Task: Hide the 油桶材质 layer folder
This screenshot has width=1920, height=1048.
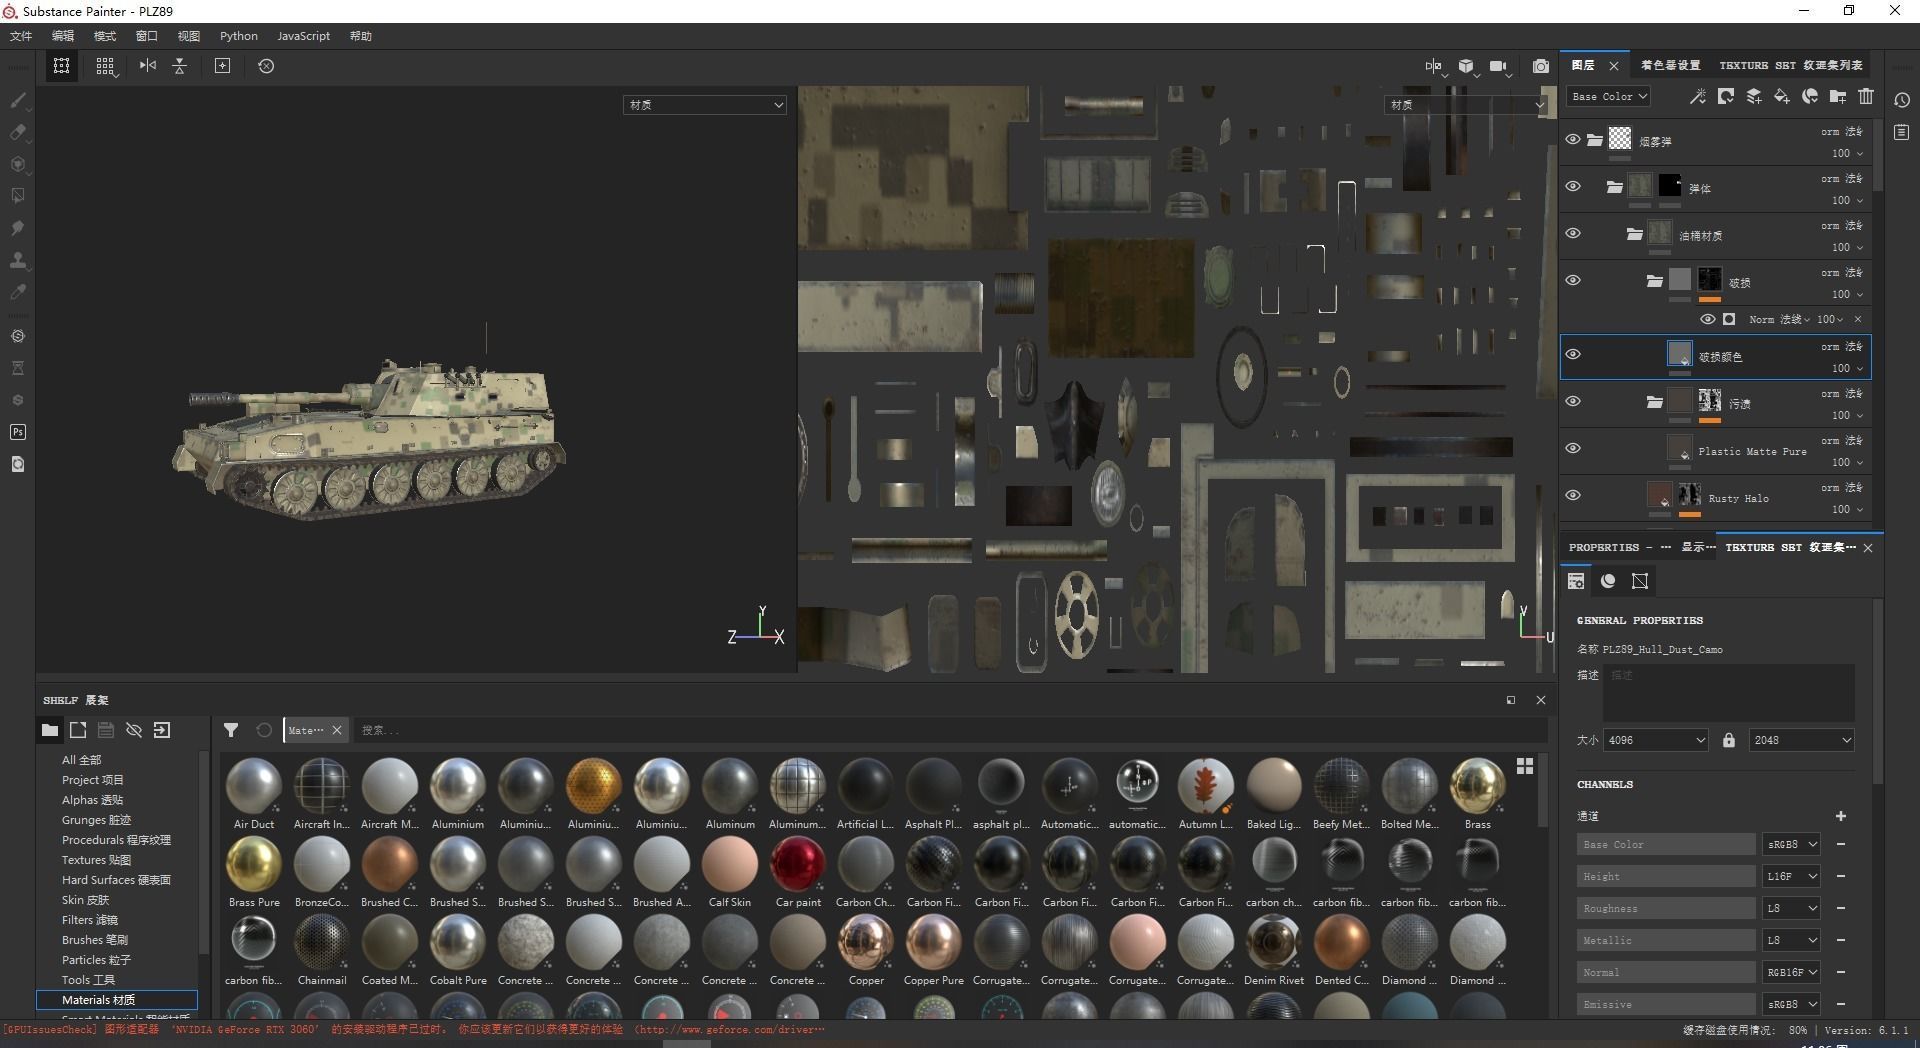Action: point(1573,234)
